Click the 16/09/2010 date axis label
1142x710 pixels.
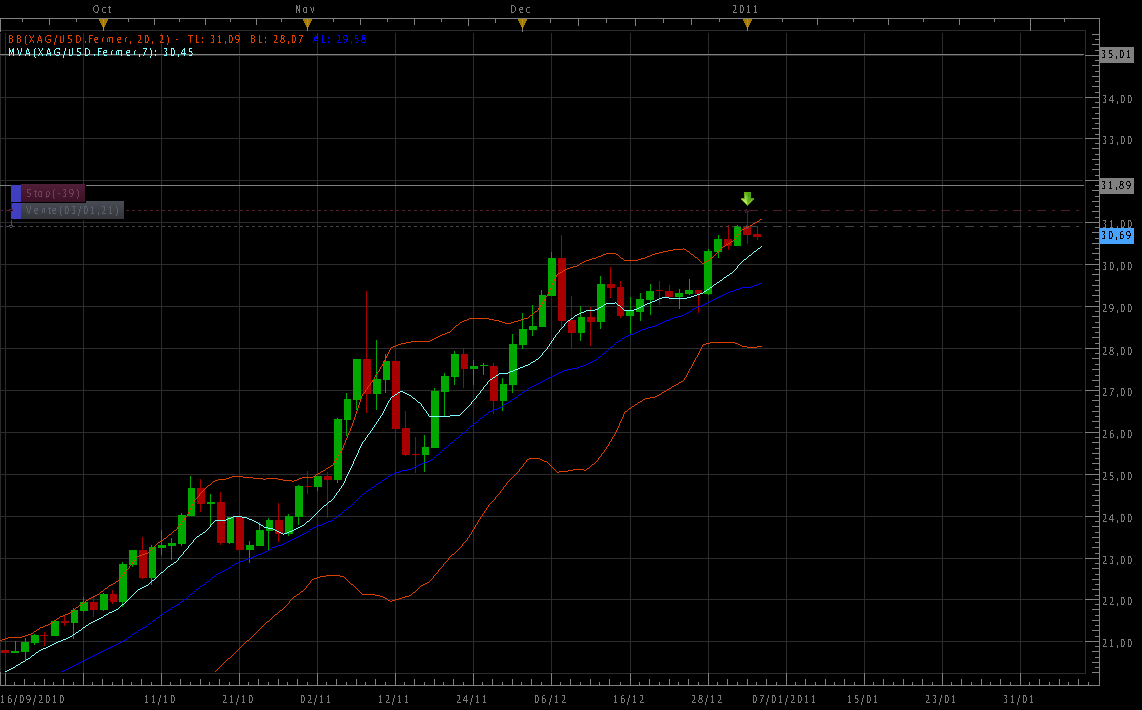(32, 699)
